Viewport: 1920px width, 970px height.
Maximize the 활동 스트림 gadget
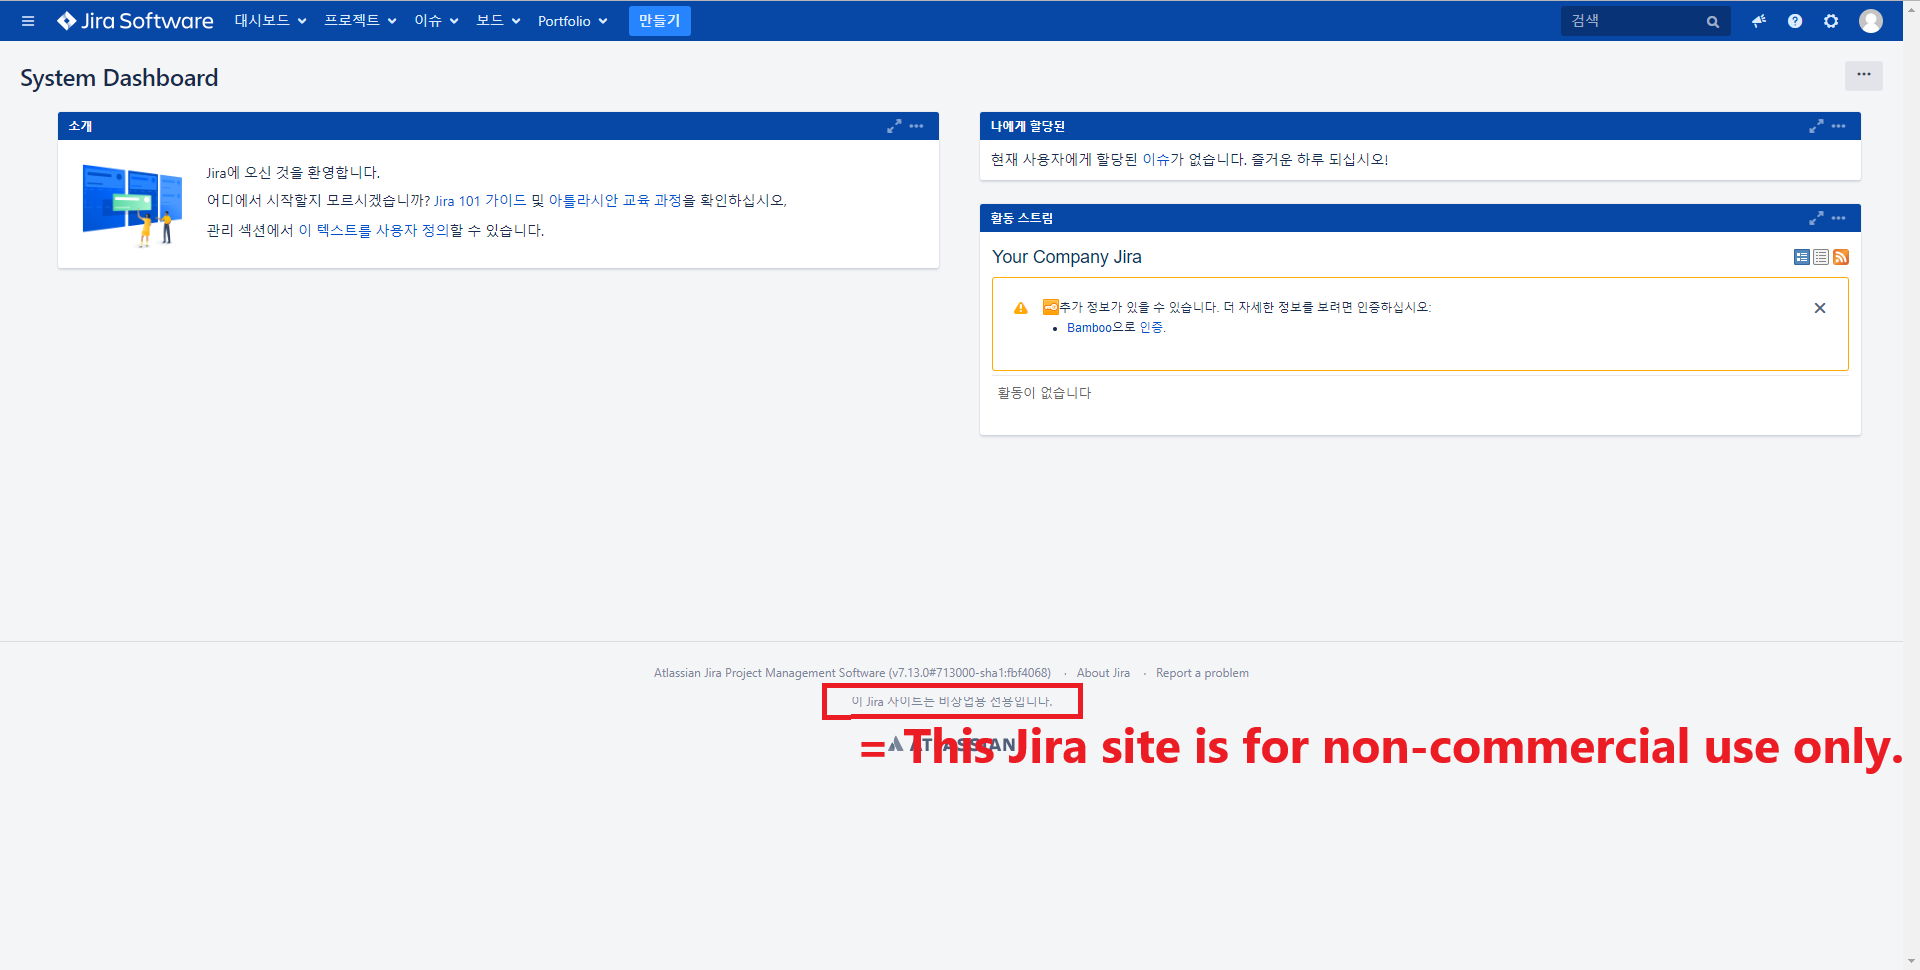tap(1816, 218)
